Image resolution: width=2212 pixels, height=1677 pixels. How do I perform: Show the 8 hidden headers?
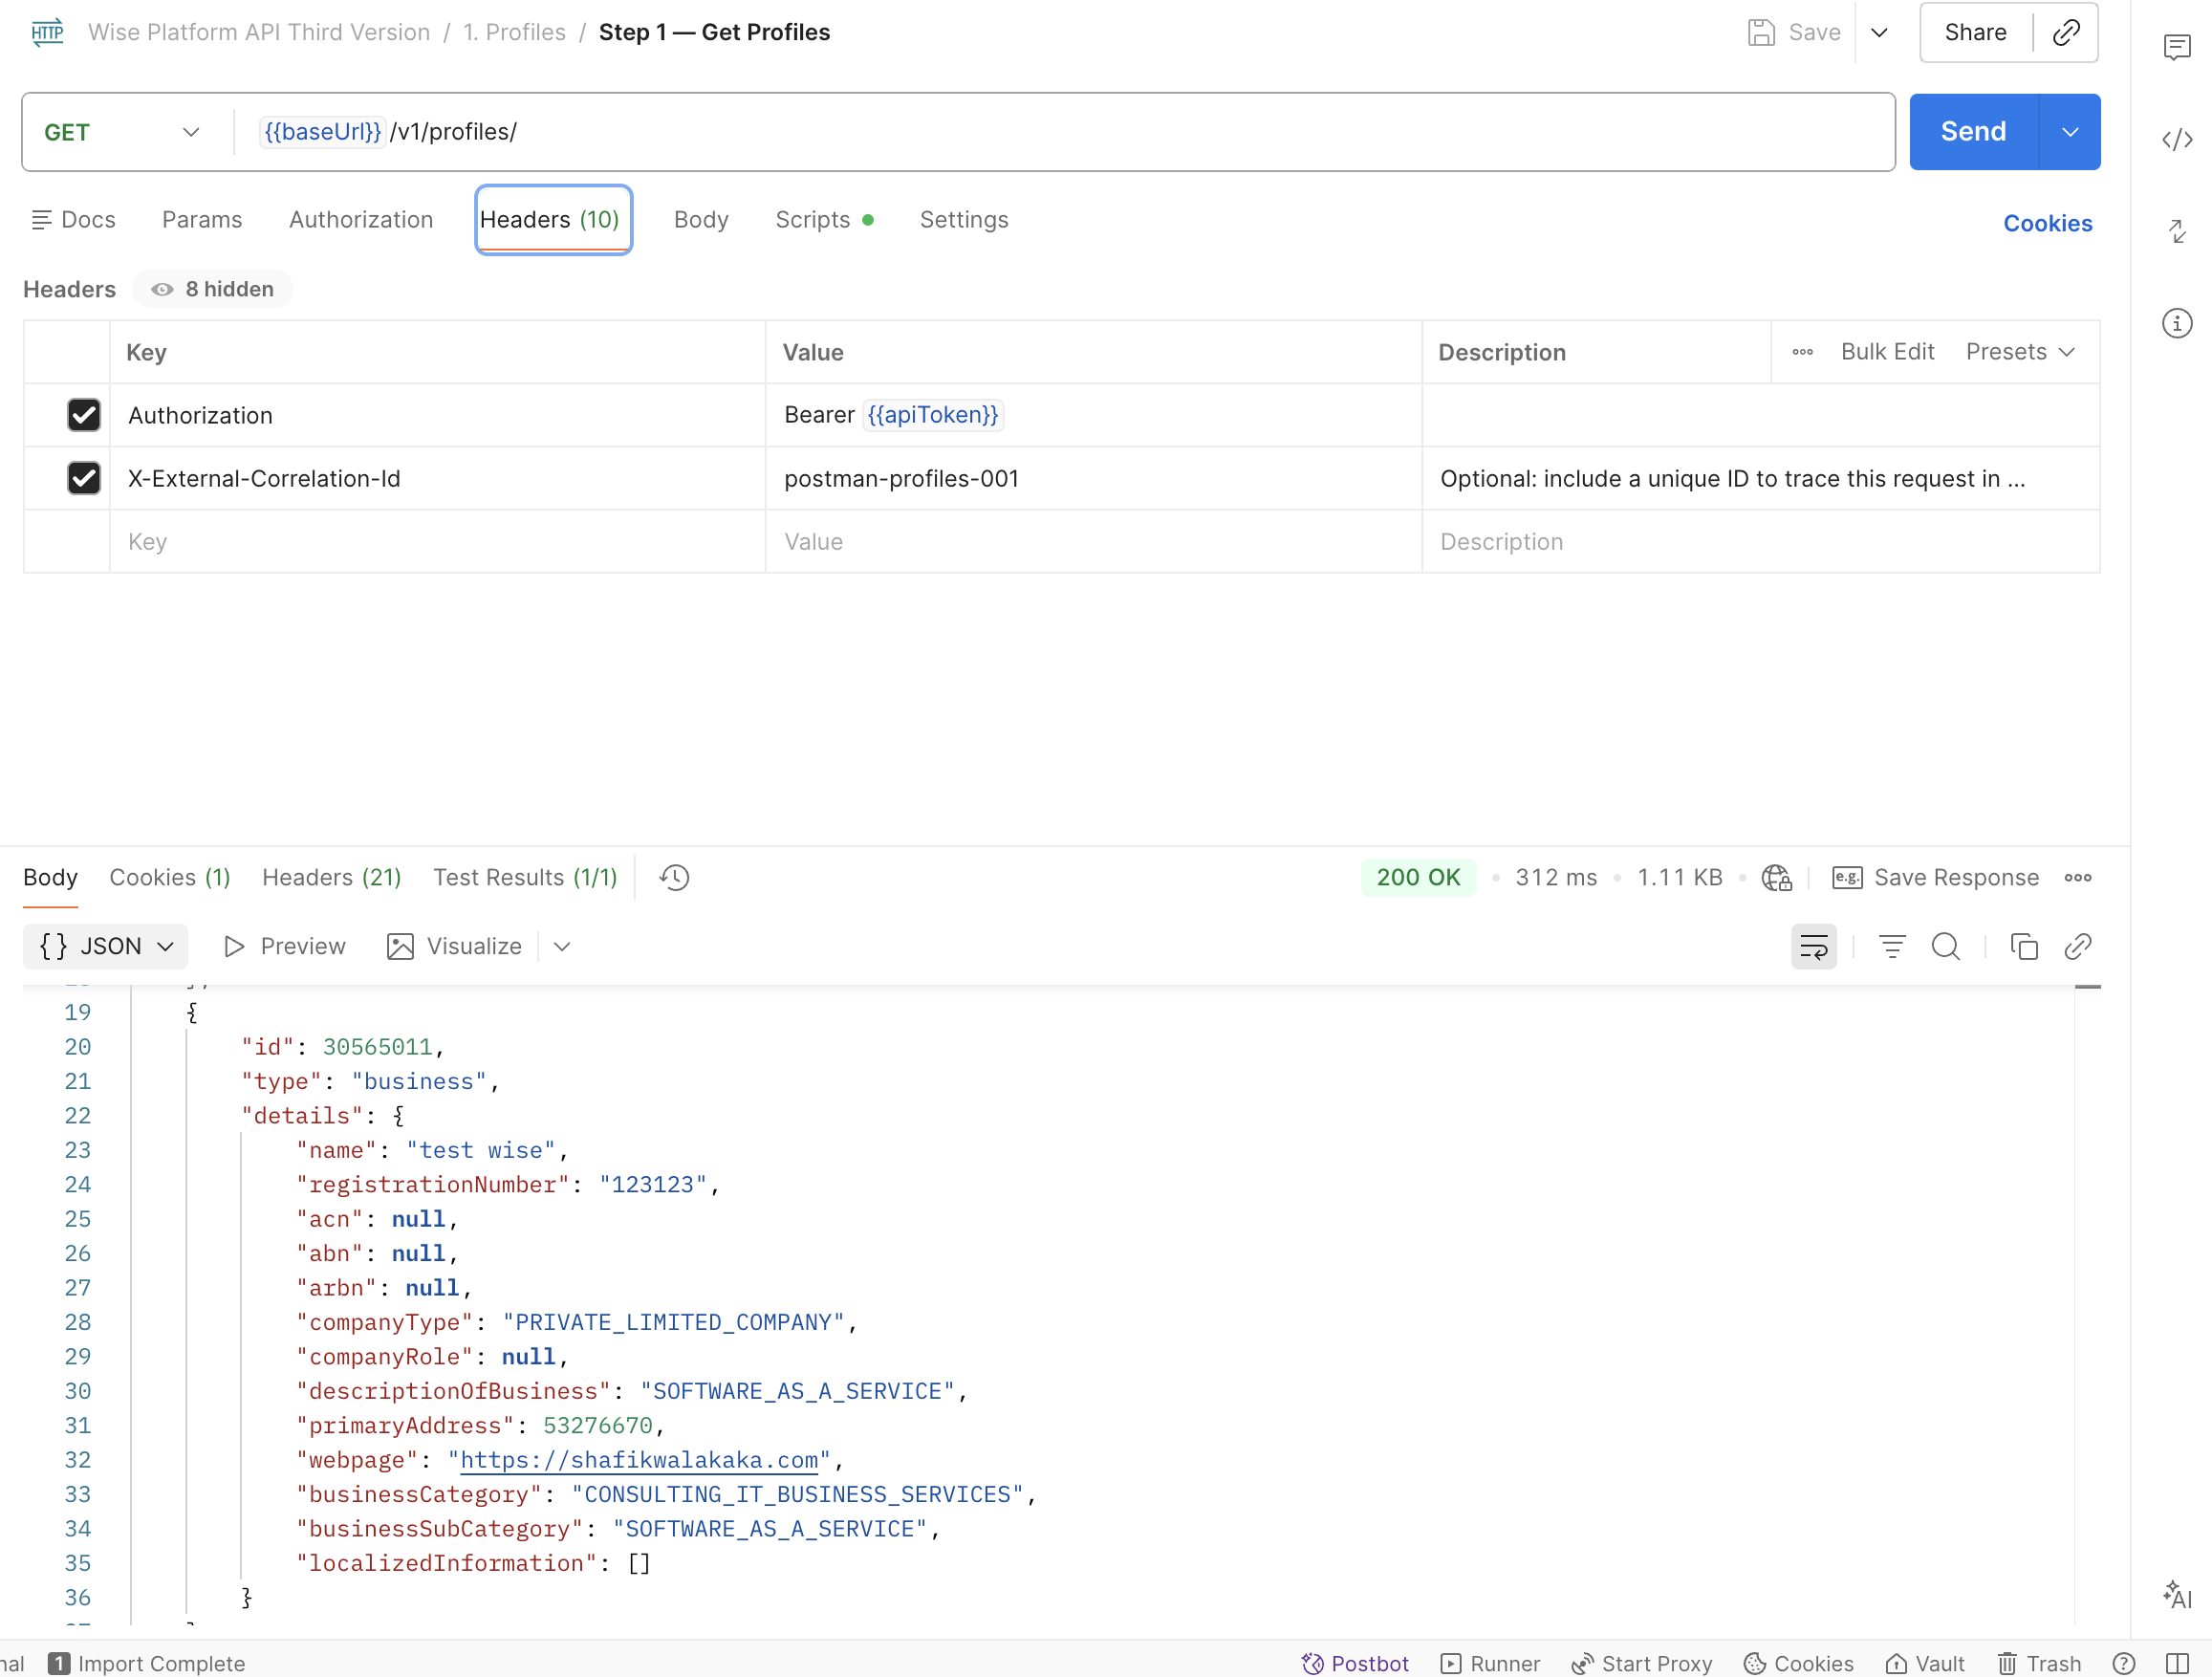point(213,289)
